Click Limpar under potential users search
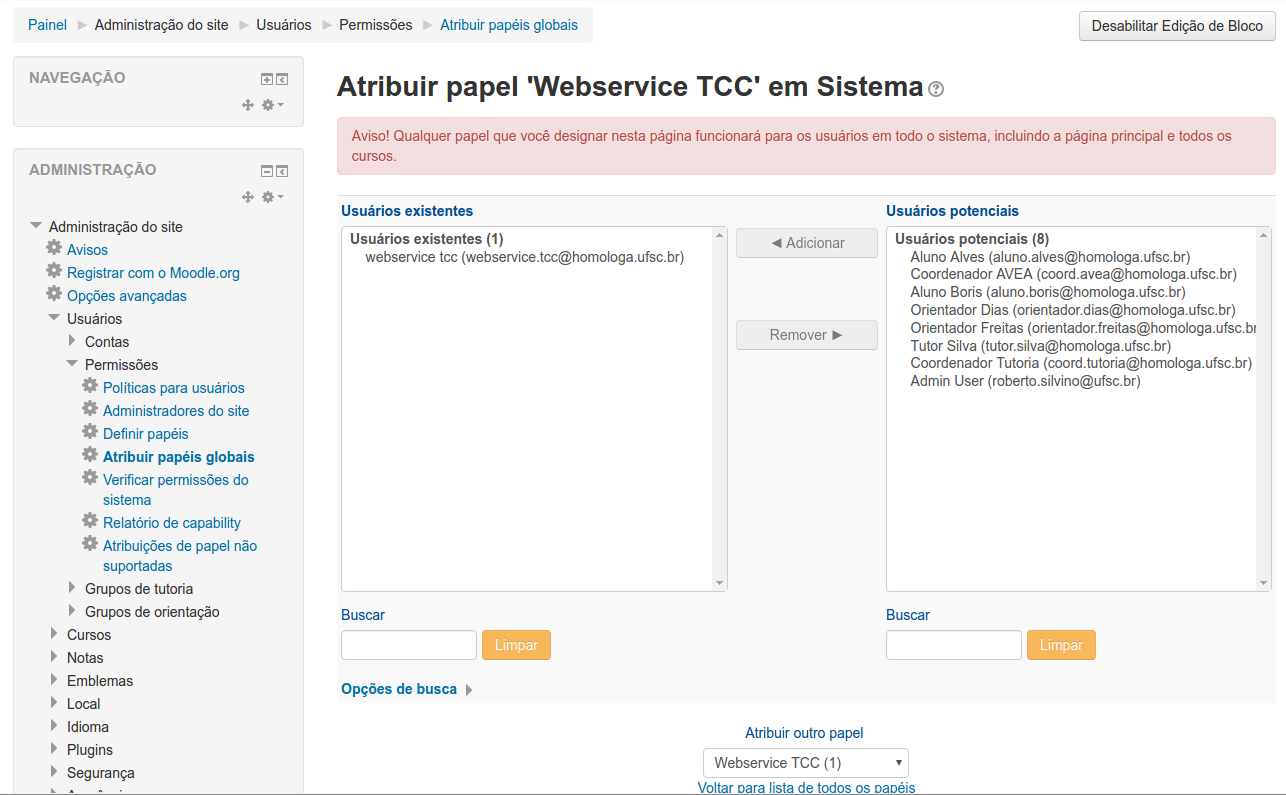This screenshot has height=795, width=1286. pos(1061,645)
